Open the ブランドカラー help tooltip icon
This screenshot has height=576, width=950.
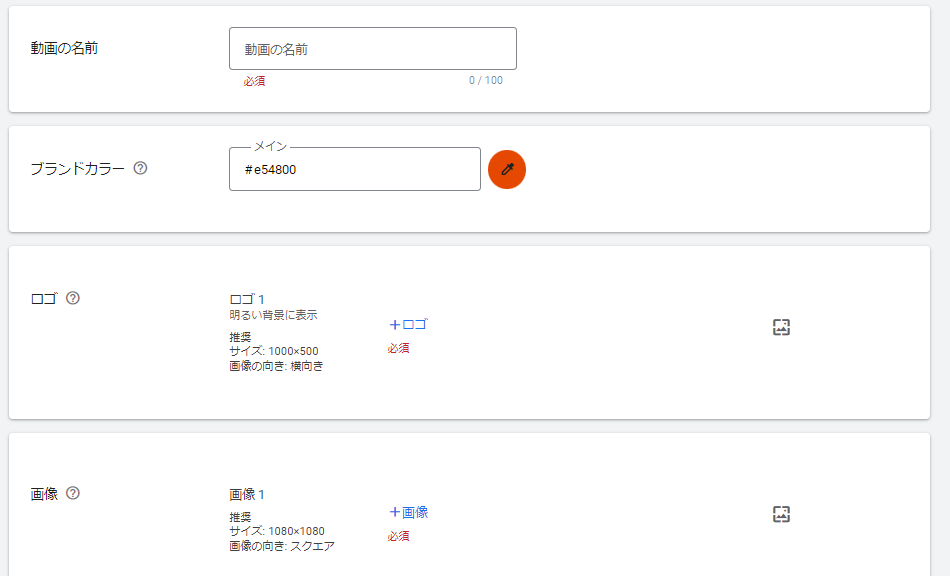(140, 168)
